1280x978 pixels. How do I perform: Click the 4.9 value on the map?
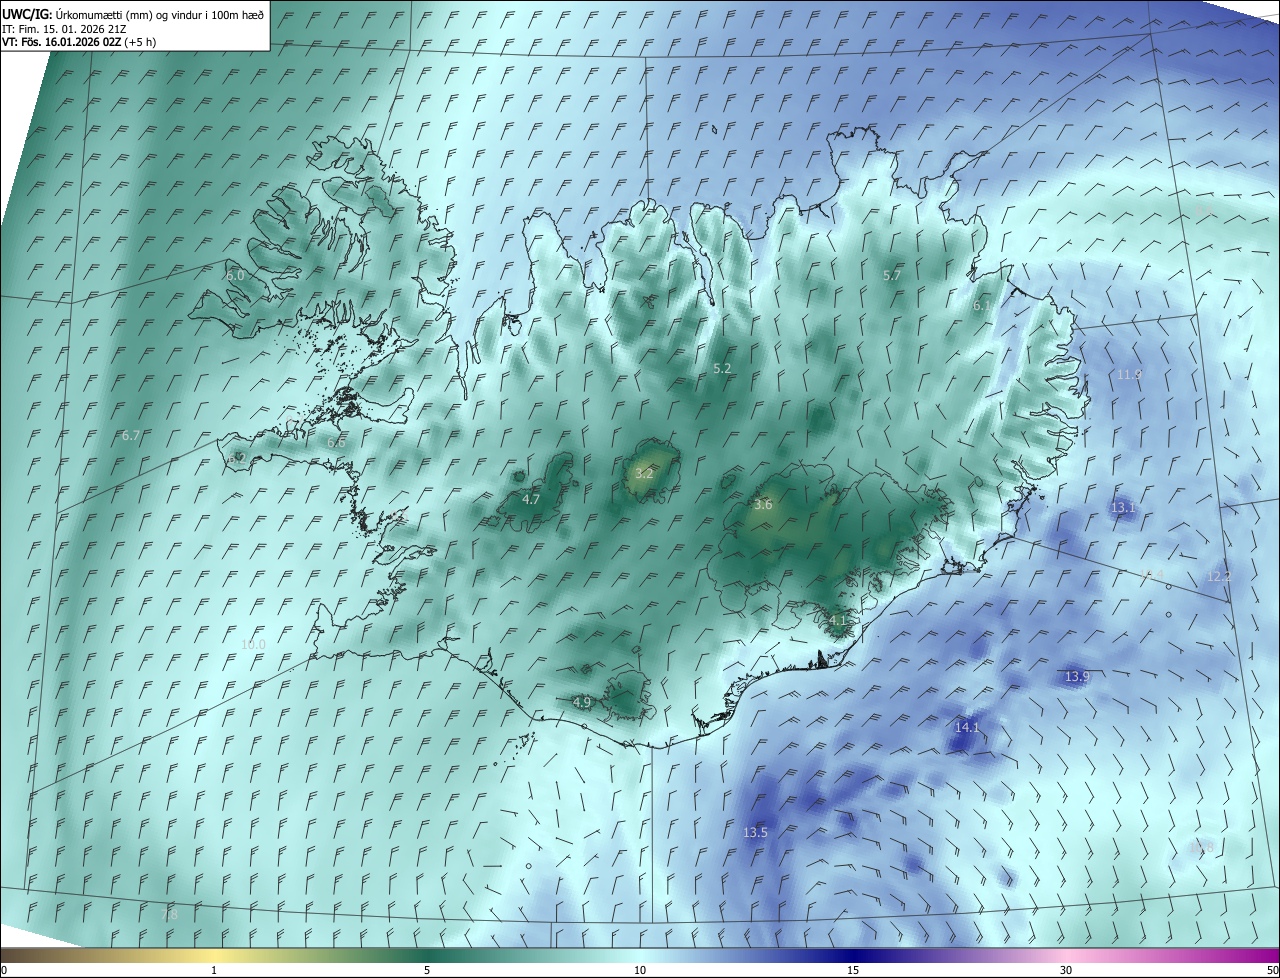point(582,703)
